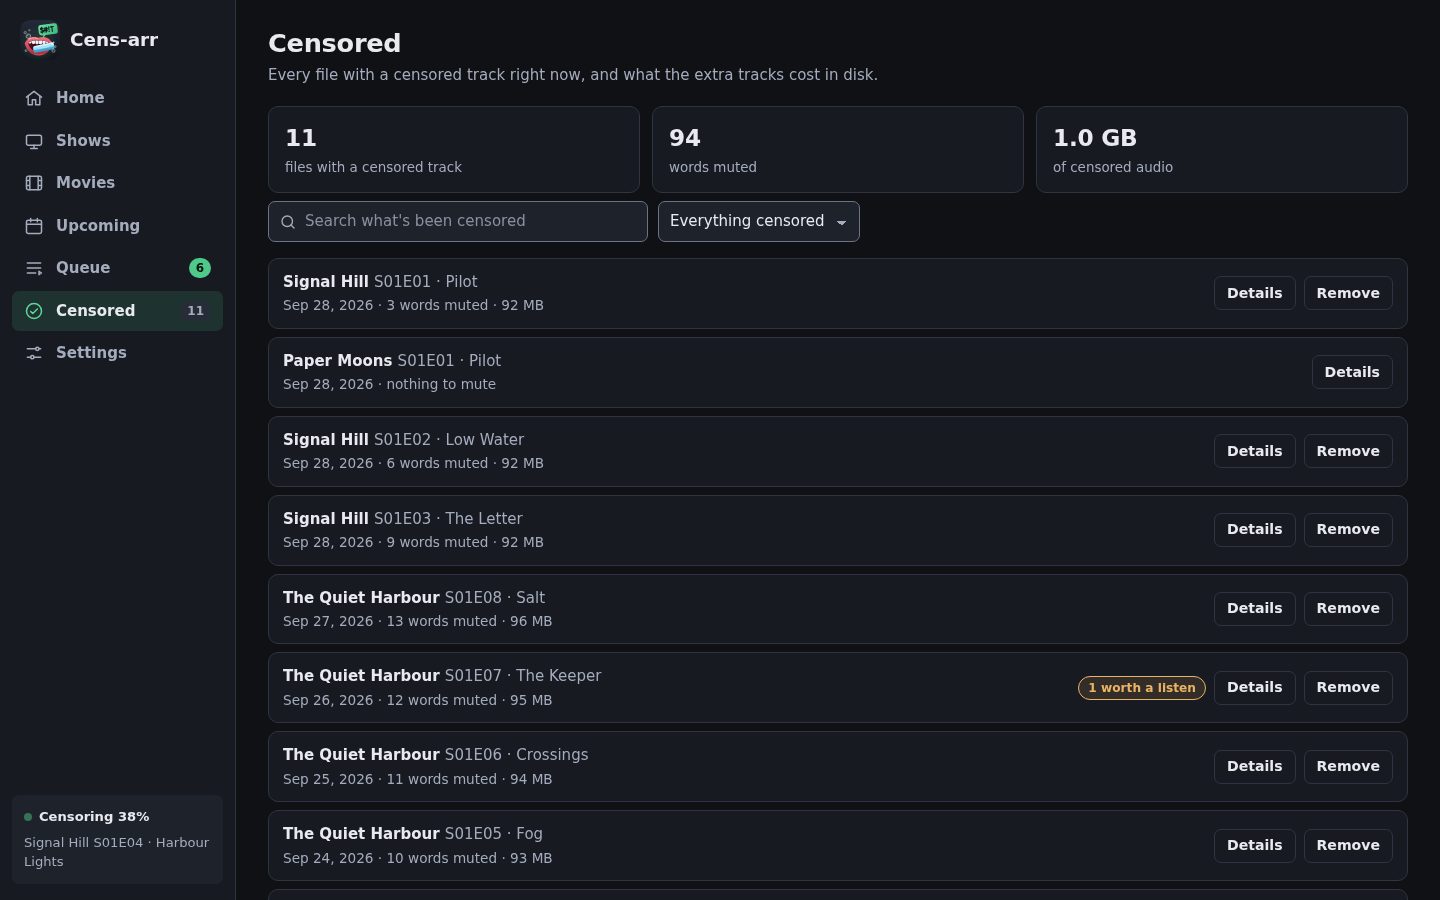This screenshot has height=900, width=1440.
Task: Click the 1 worth a listen badge
Action: pos(1142,688)
